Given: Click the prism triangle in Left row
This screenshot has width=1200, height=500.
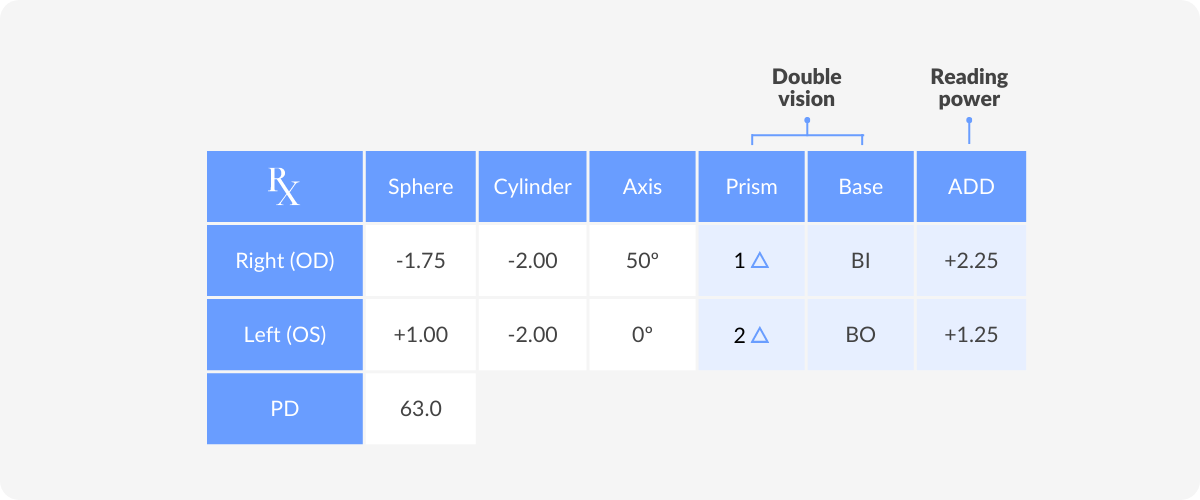Looking at the screenshot, I should tap(759, 335).
